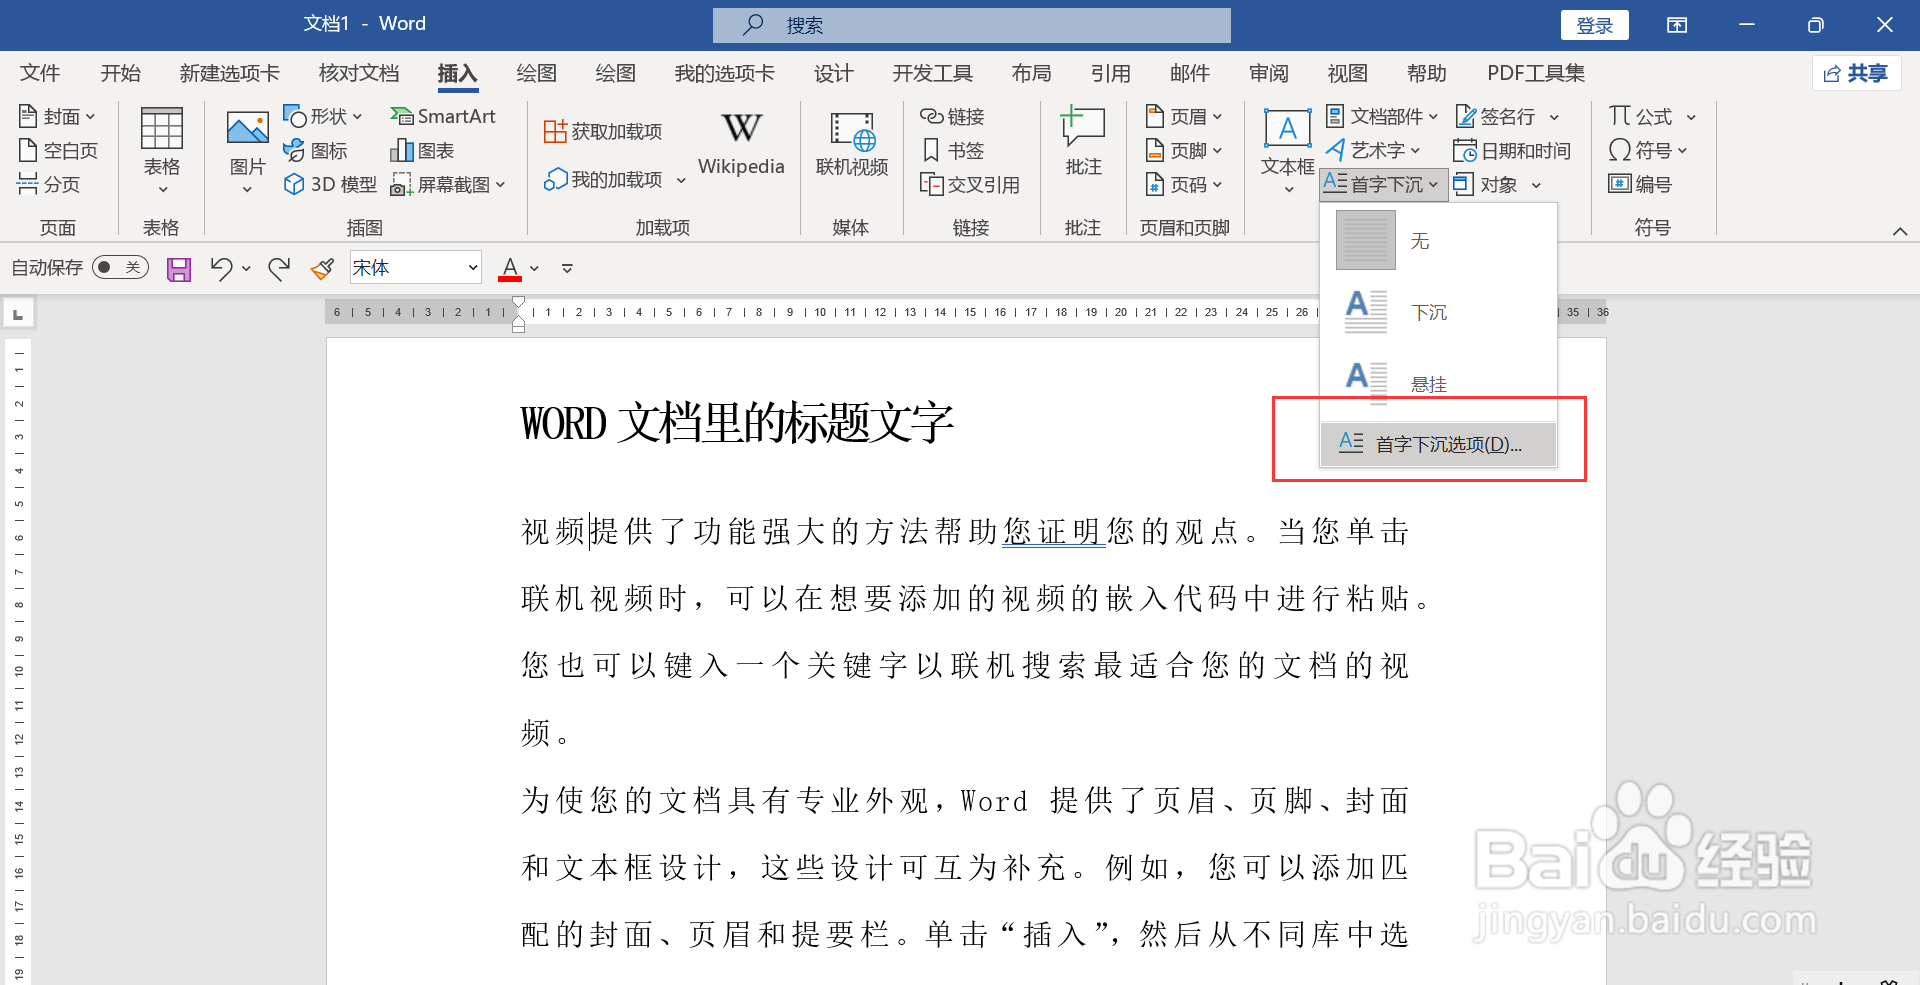1920x985 pixels.
Task: Switch to the 引用 References tab
Action: coord(1110,73)
